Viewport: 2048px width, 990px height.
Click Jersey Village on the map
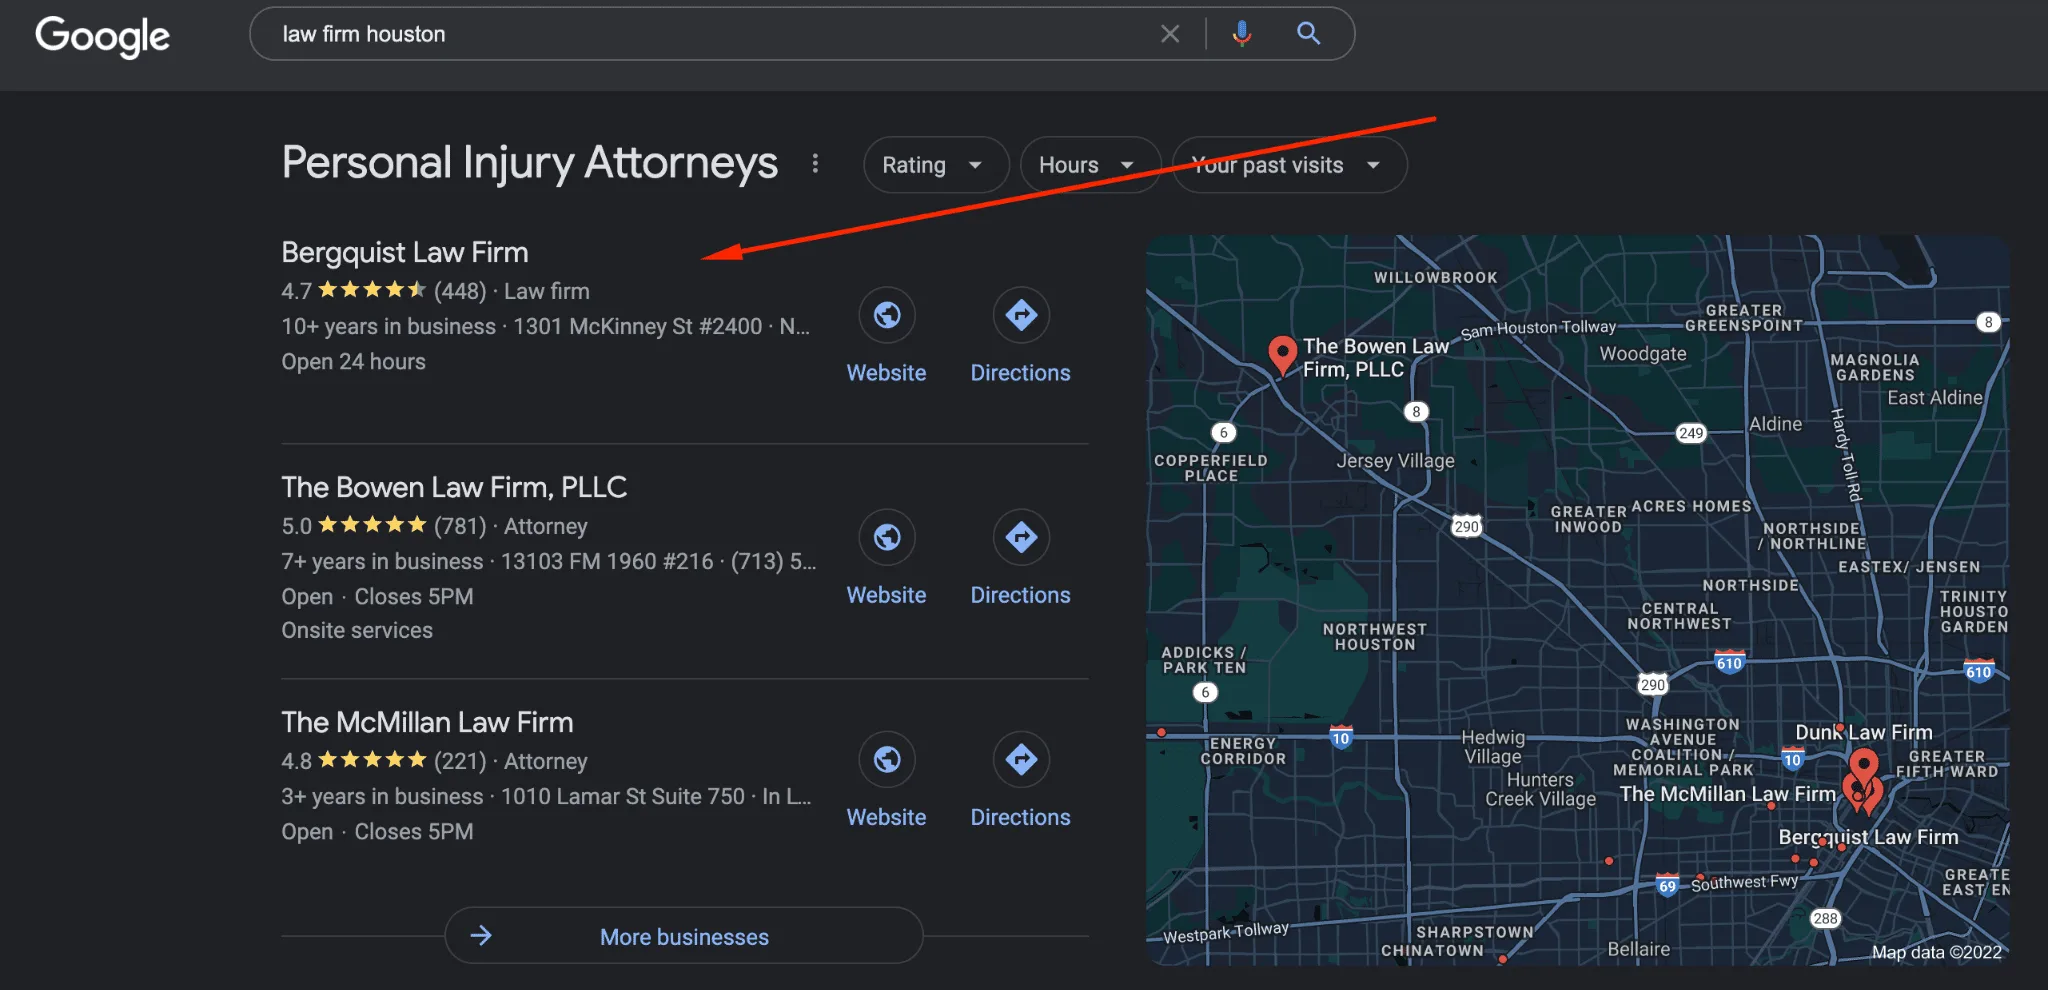coord(1395,461)
